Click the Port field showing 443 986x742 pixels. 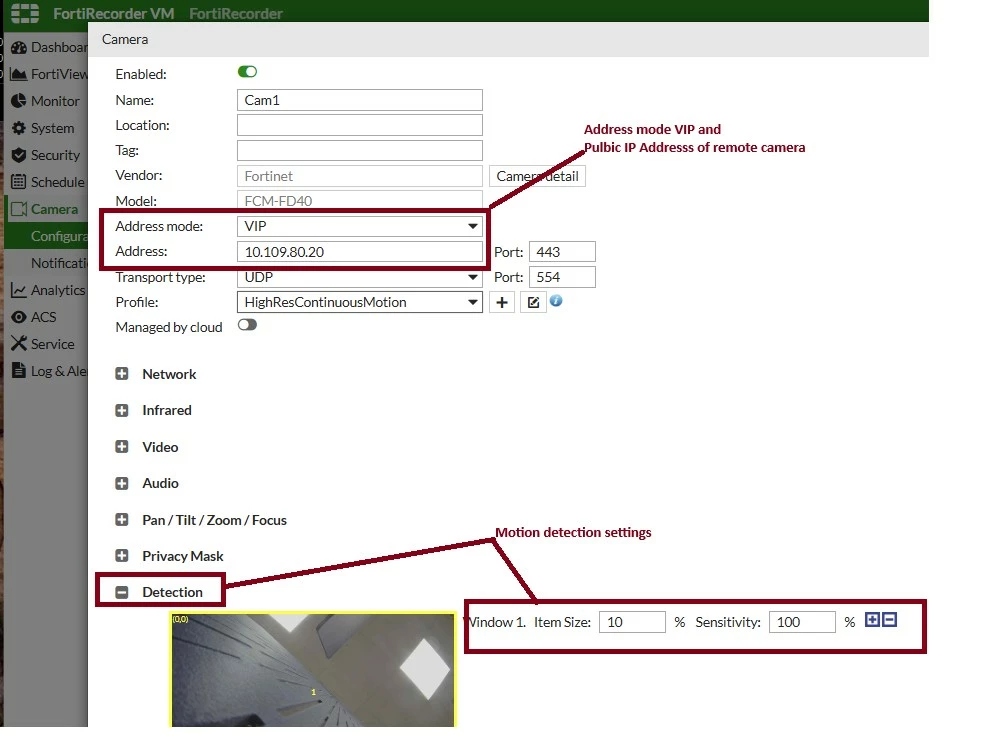pos(562,252)
